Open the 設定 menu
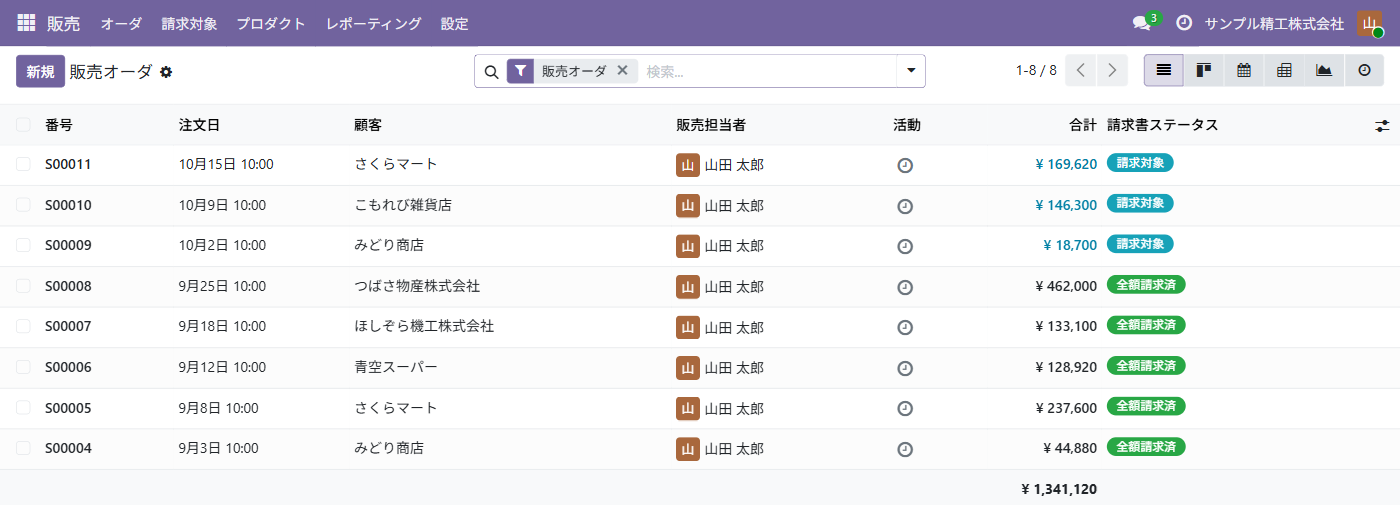1400x505 pixels. pyautogui.click(x=454, y=23)
